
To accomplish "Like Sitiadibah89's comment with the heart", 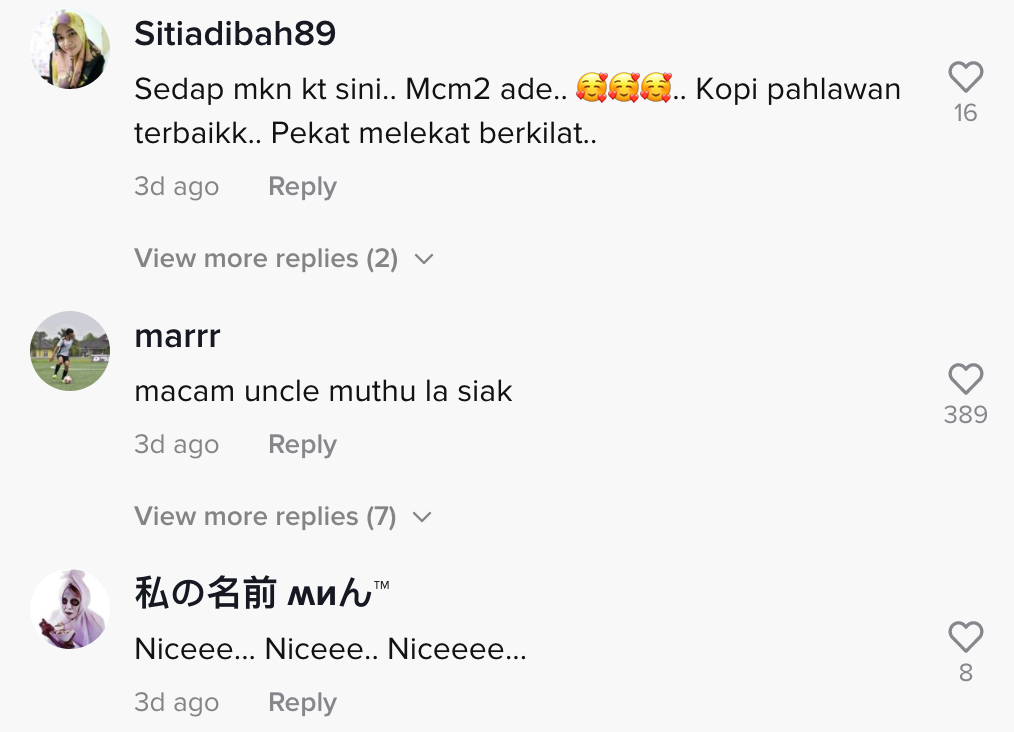I will click(x=965, y=78).
